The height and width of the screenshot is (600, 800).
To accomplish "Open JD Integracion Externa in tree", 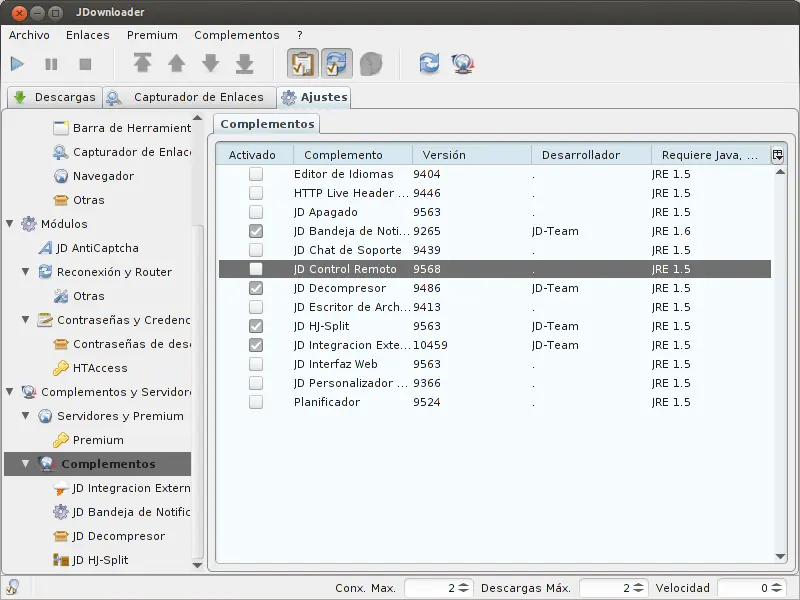I will tap(122, 488).
